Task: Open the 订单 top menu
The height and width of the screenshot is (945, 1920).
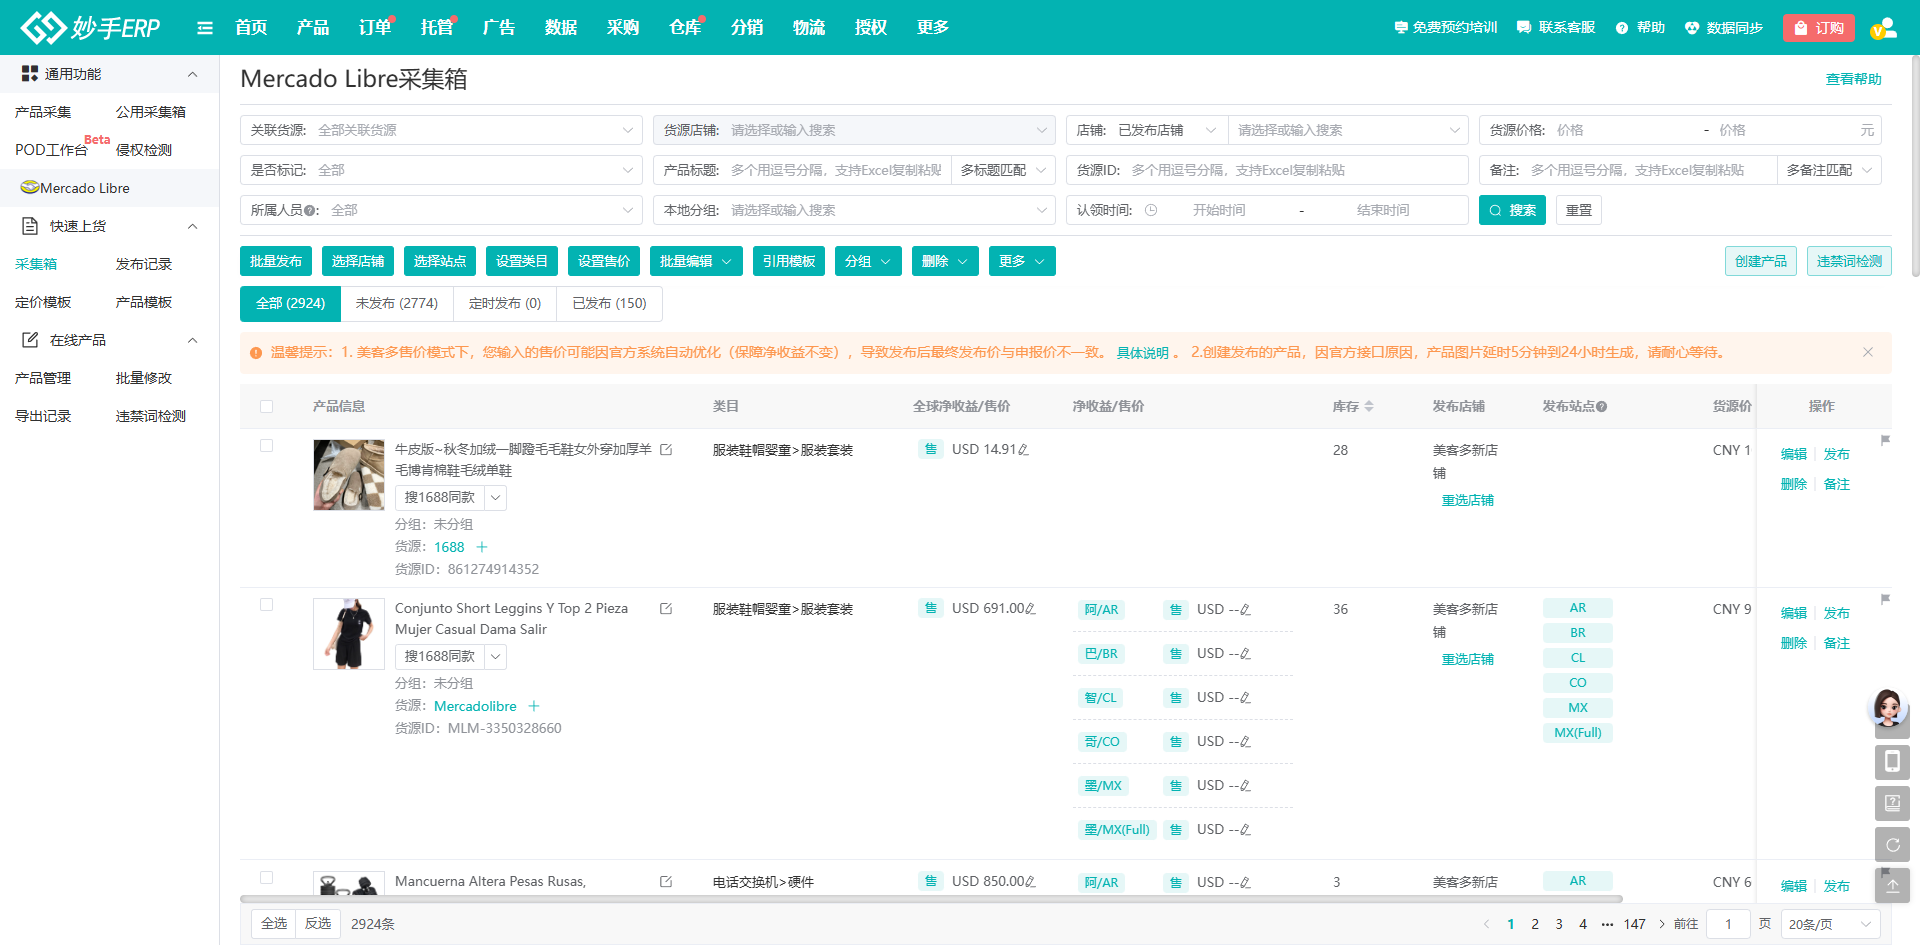Action: (x=375, y=28)
